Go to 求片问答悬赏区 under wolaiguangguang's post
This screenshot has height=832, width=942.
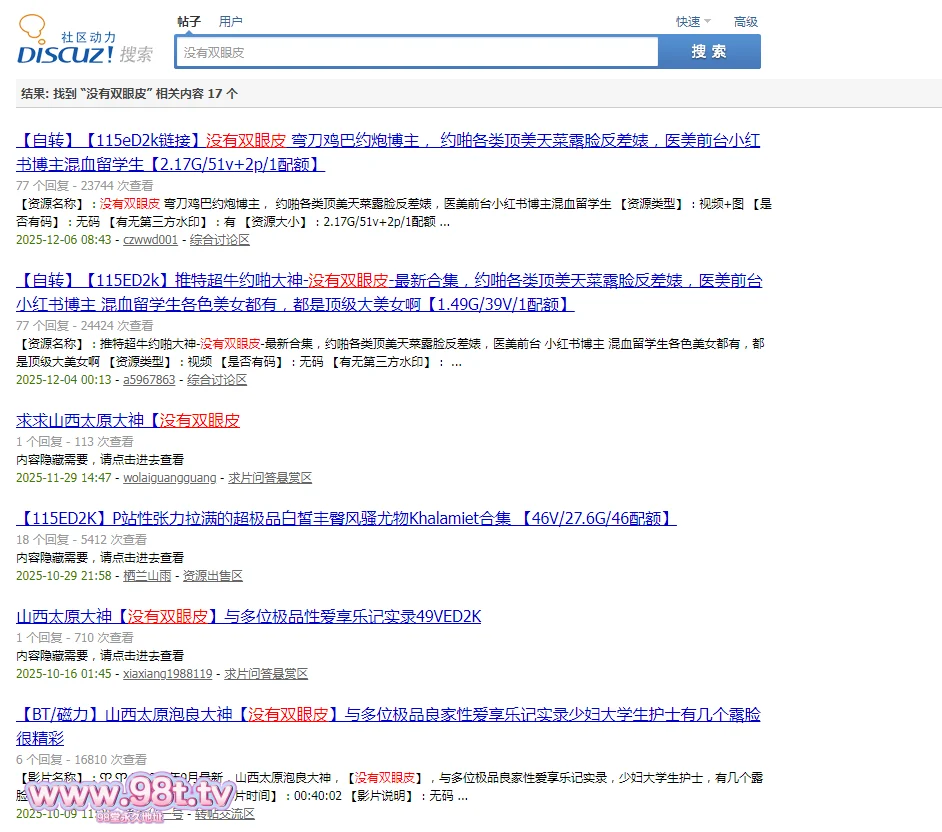click(x=270, y=478)
